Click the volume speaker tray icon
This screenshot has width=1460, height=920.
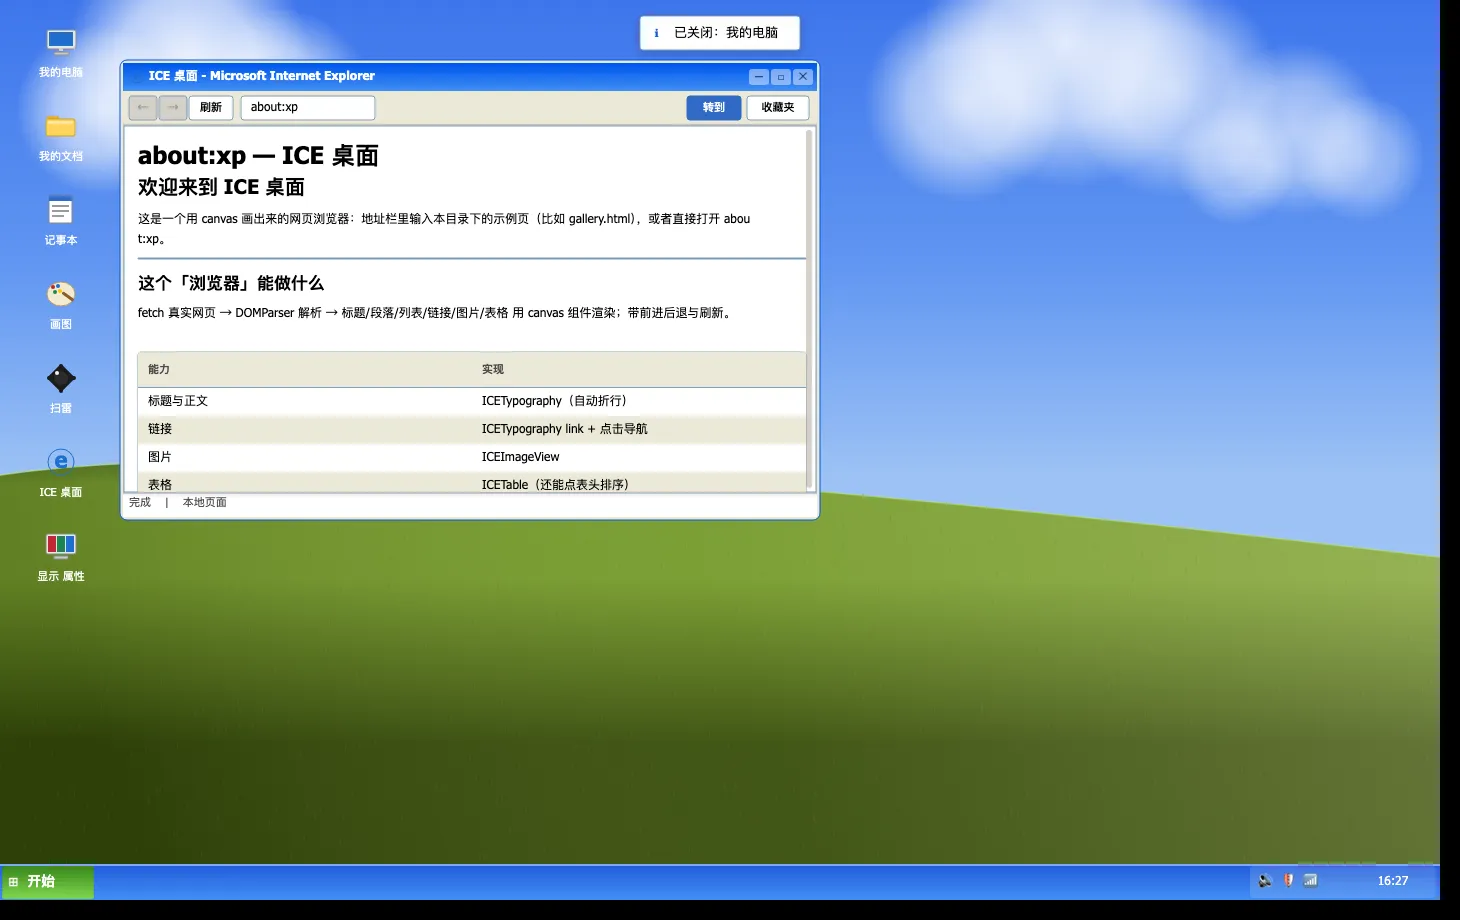tap(1265, 881)
